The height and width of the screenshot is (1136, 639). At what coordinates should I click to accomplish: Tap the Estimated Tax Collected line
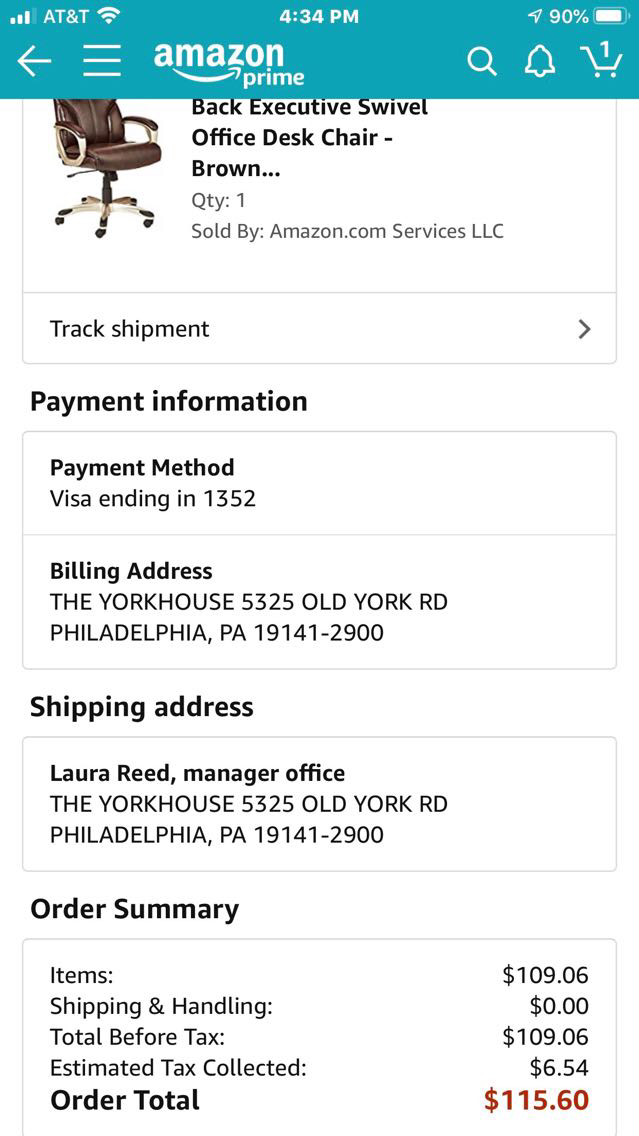point(319,1068)
